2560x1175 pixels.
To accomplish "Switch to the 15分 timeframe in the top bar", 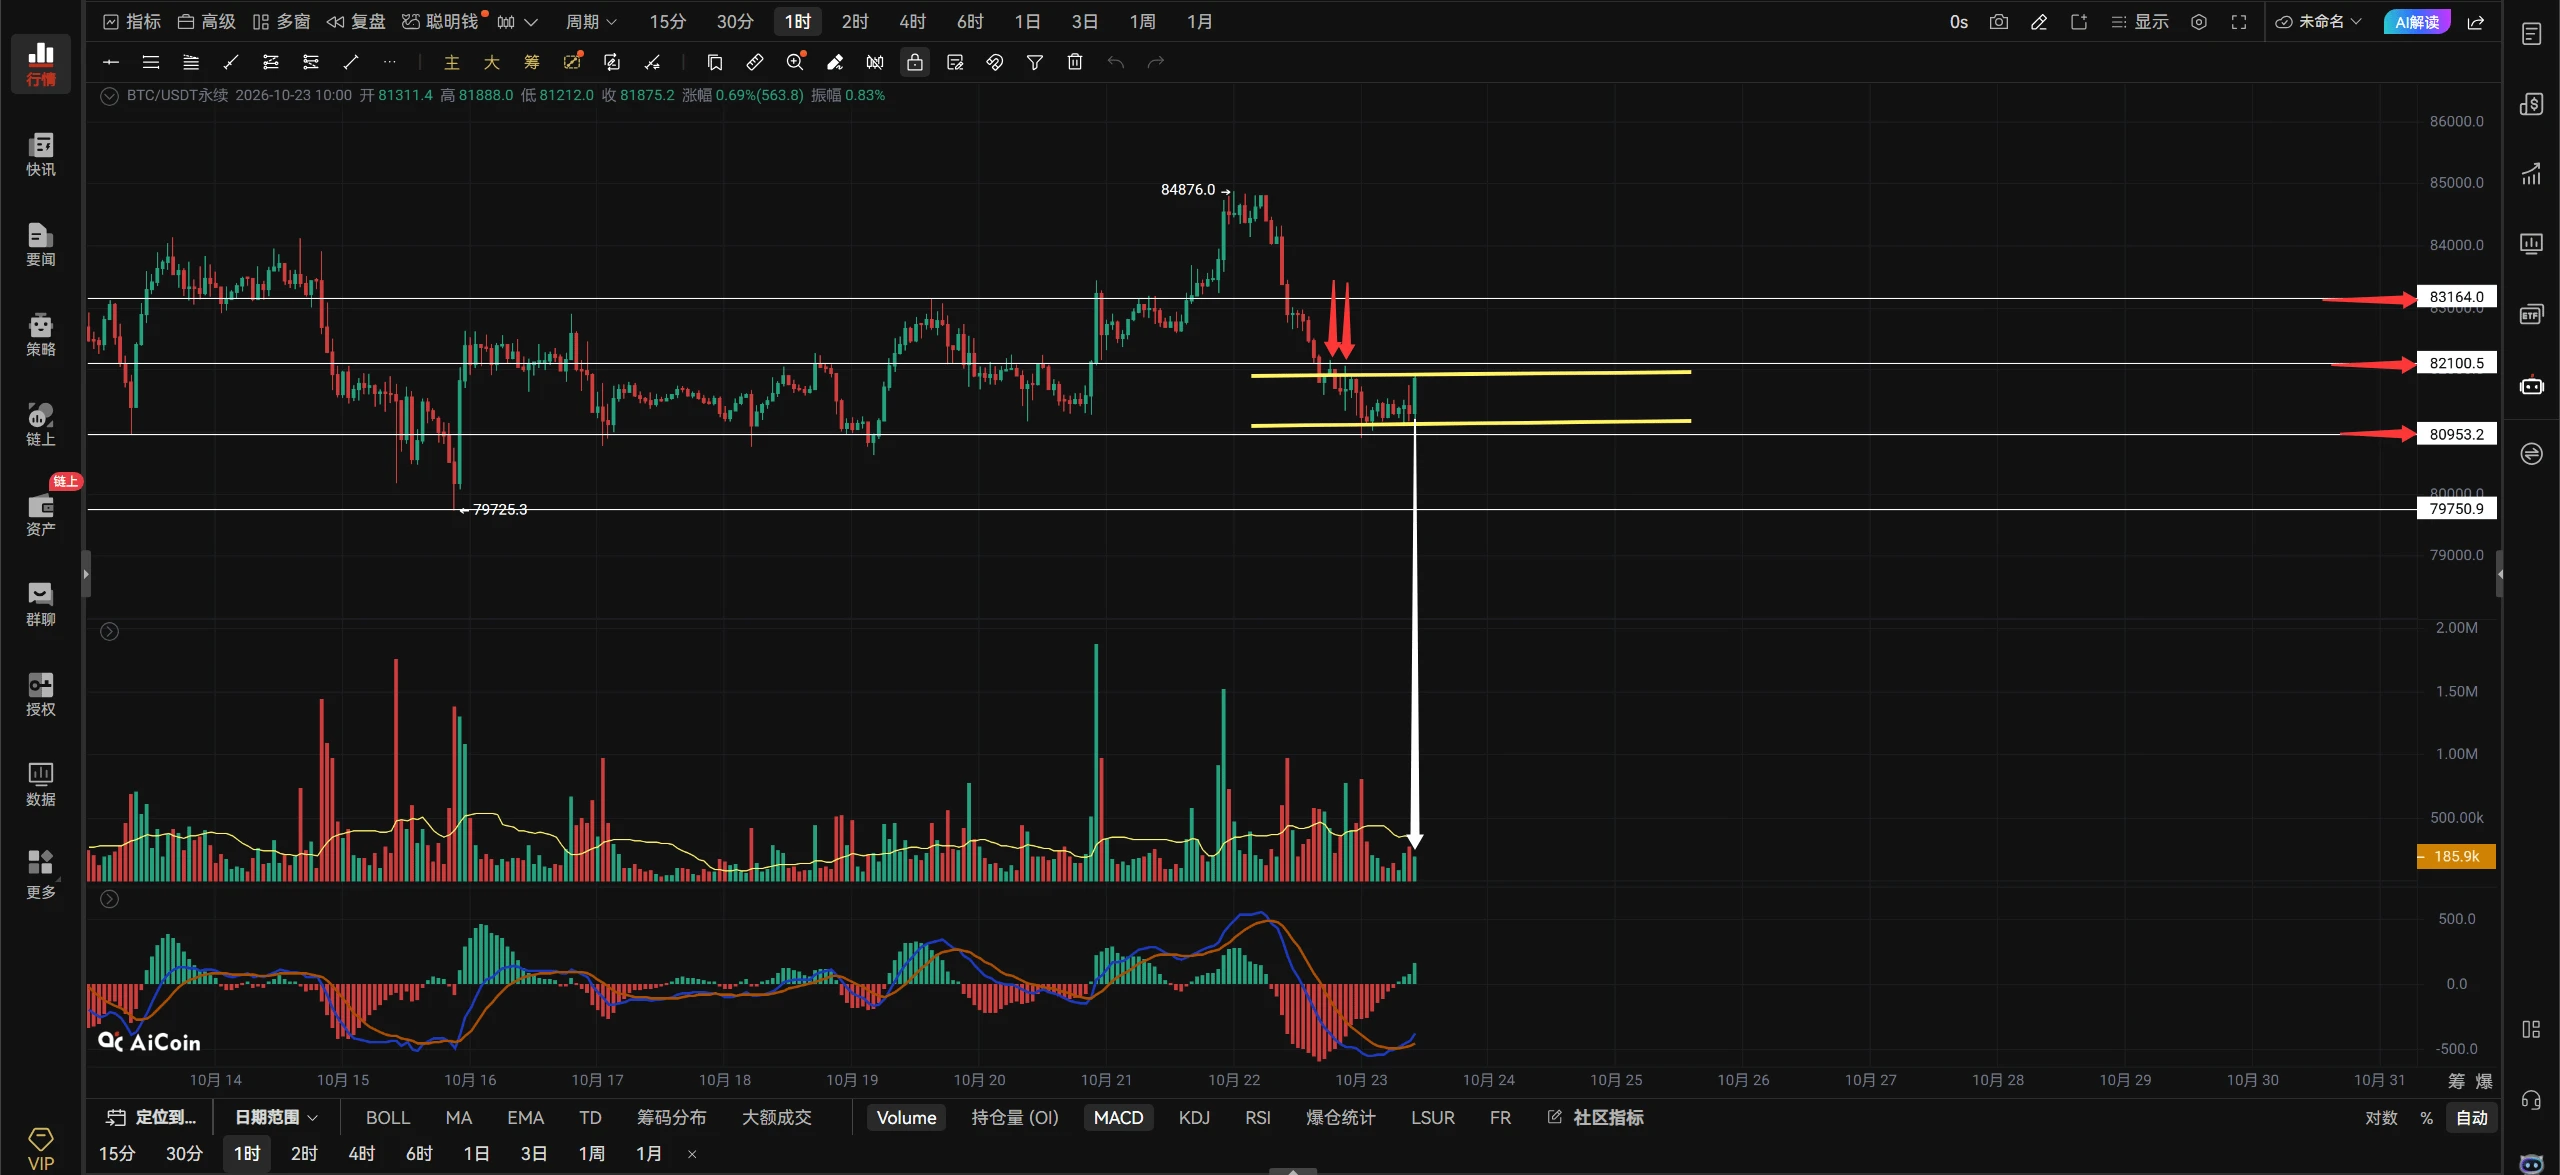I will click(x=668, y=21).
